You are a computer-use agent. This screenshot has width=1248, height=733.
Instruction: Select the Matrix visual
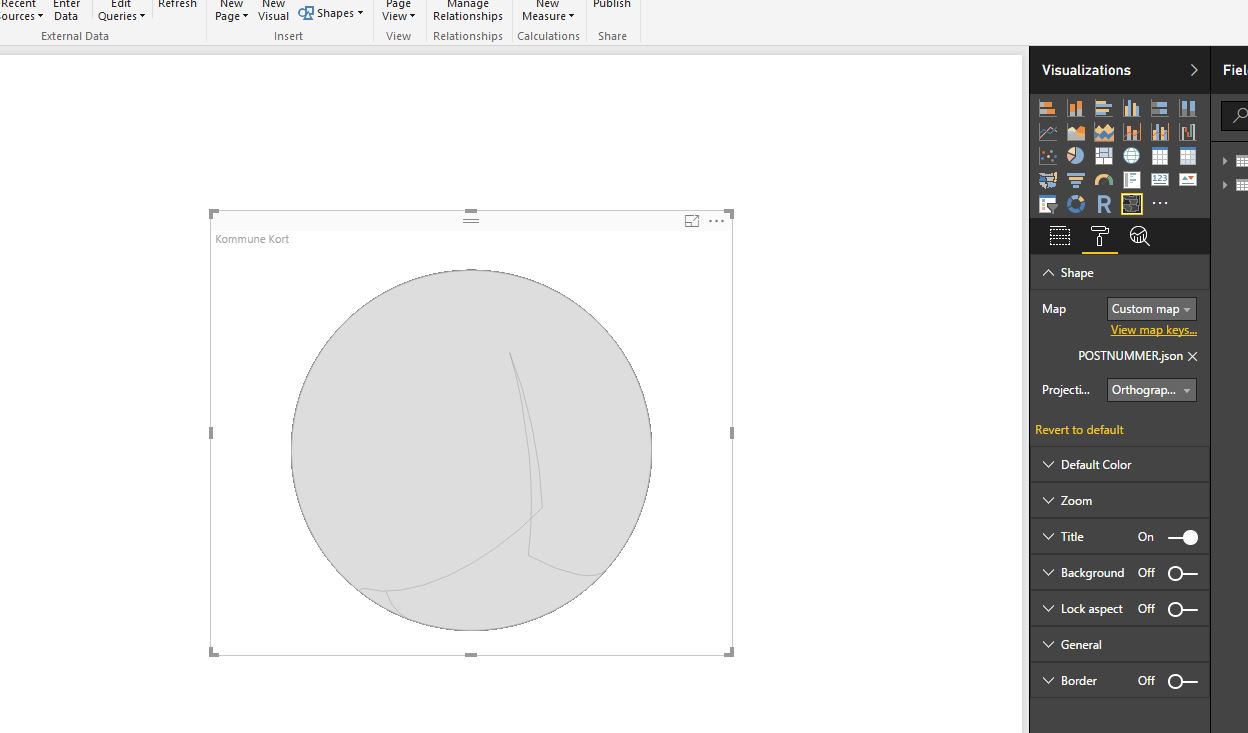click(x=1187, y=156)
